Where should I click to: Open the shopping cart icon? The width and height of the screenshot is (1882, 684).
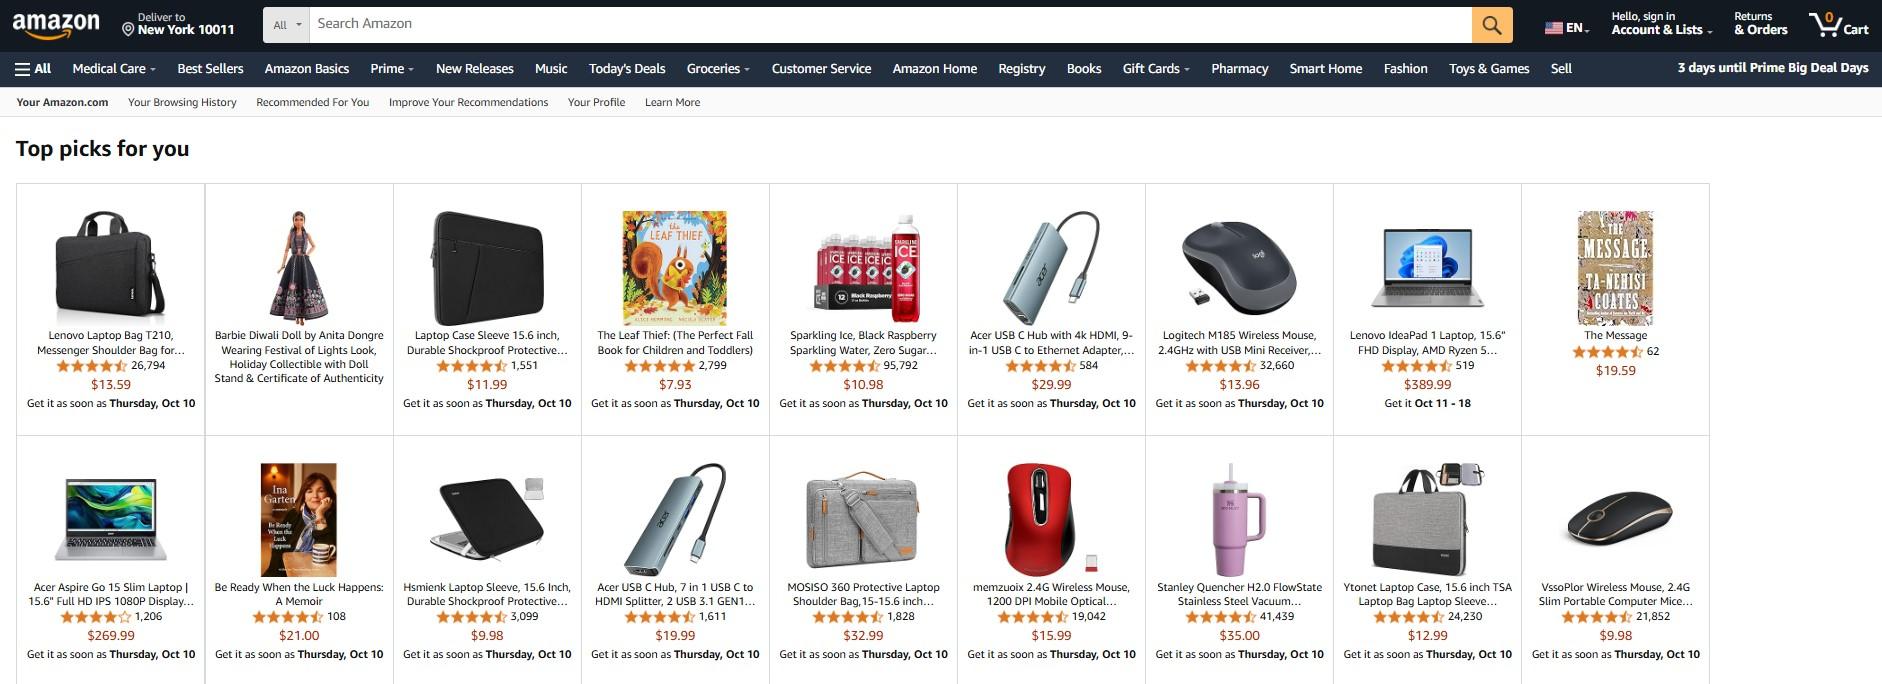click(x=1837, y=25)
